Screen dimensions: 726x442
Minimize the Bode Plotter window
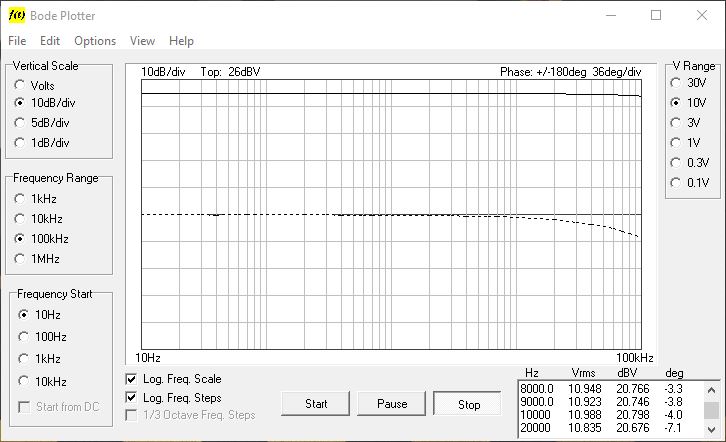click(x=611, y=15)
